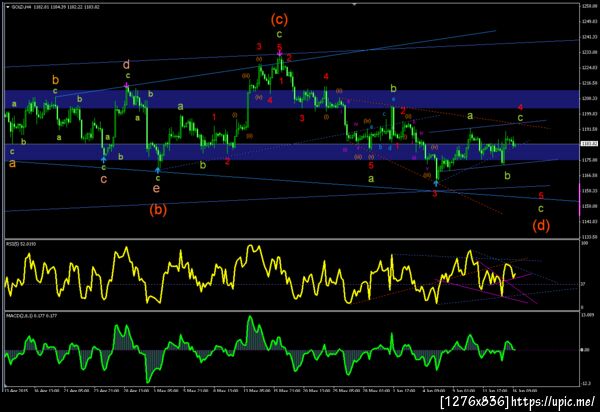Select the magenta down arrow under pink 'd'
600x412 pixels.
click(x=126, y=85)
